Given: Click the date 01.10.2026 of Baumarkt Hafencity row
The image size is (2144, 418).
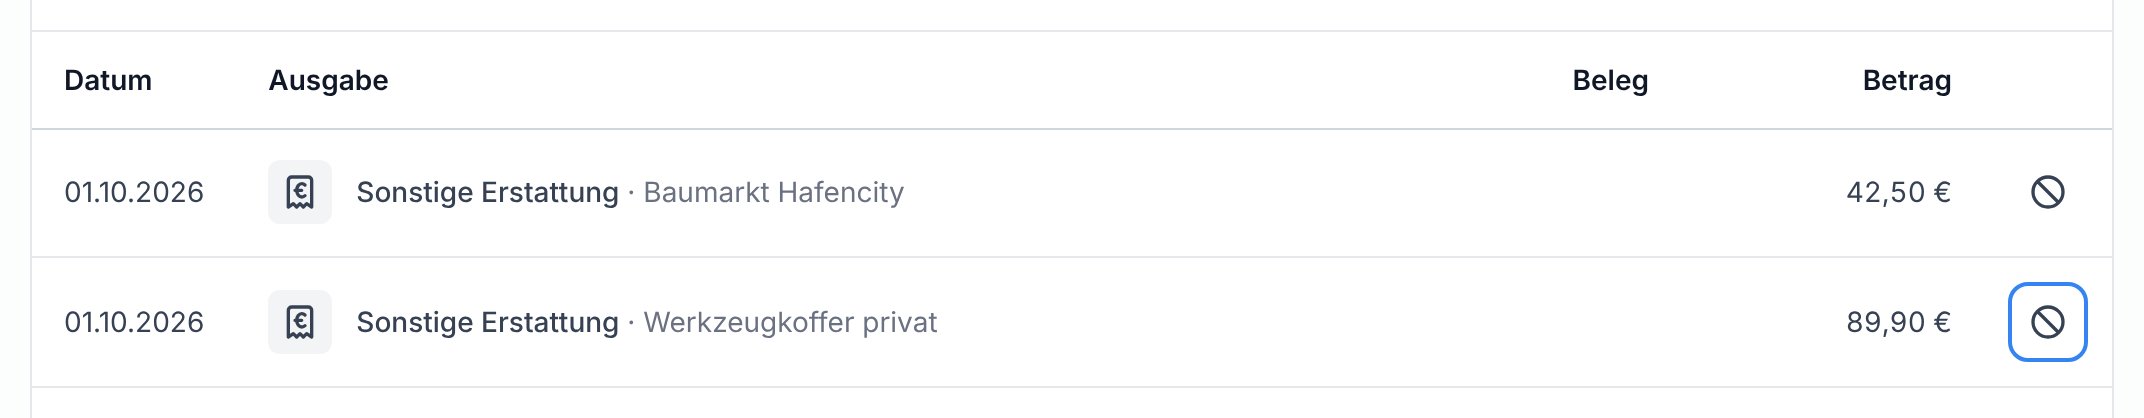Looking at the screenshot, I should [134, 192].
